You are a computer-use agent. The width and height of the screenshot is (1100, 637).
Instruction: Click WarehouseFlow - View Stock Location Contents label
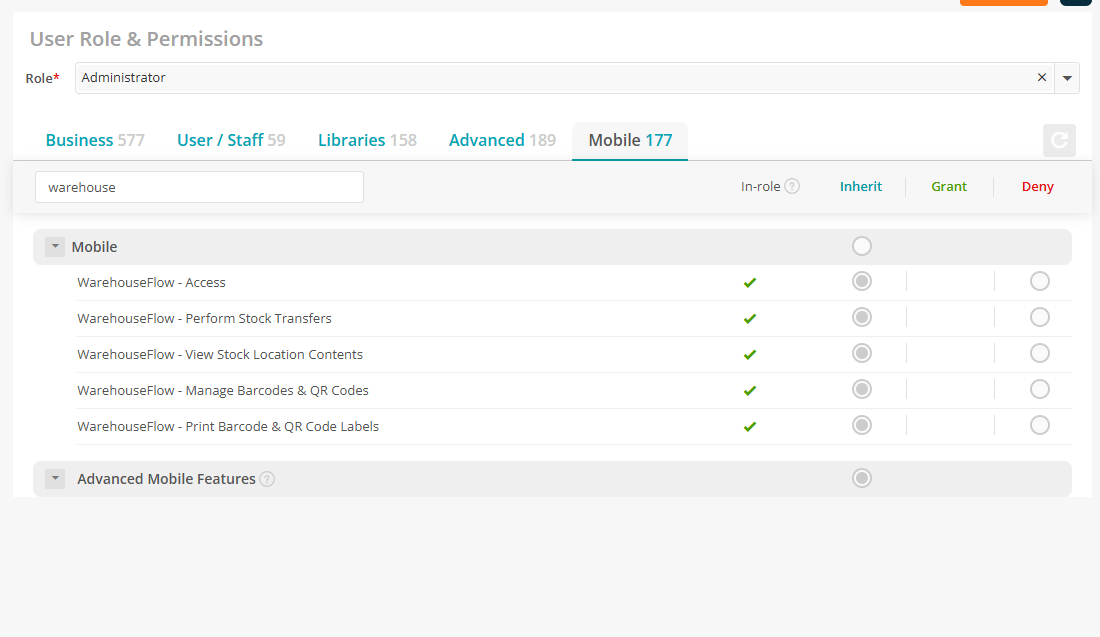(x=220, y=354)
